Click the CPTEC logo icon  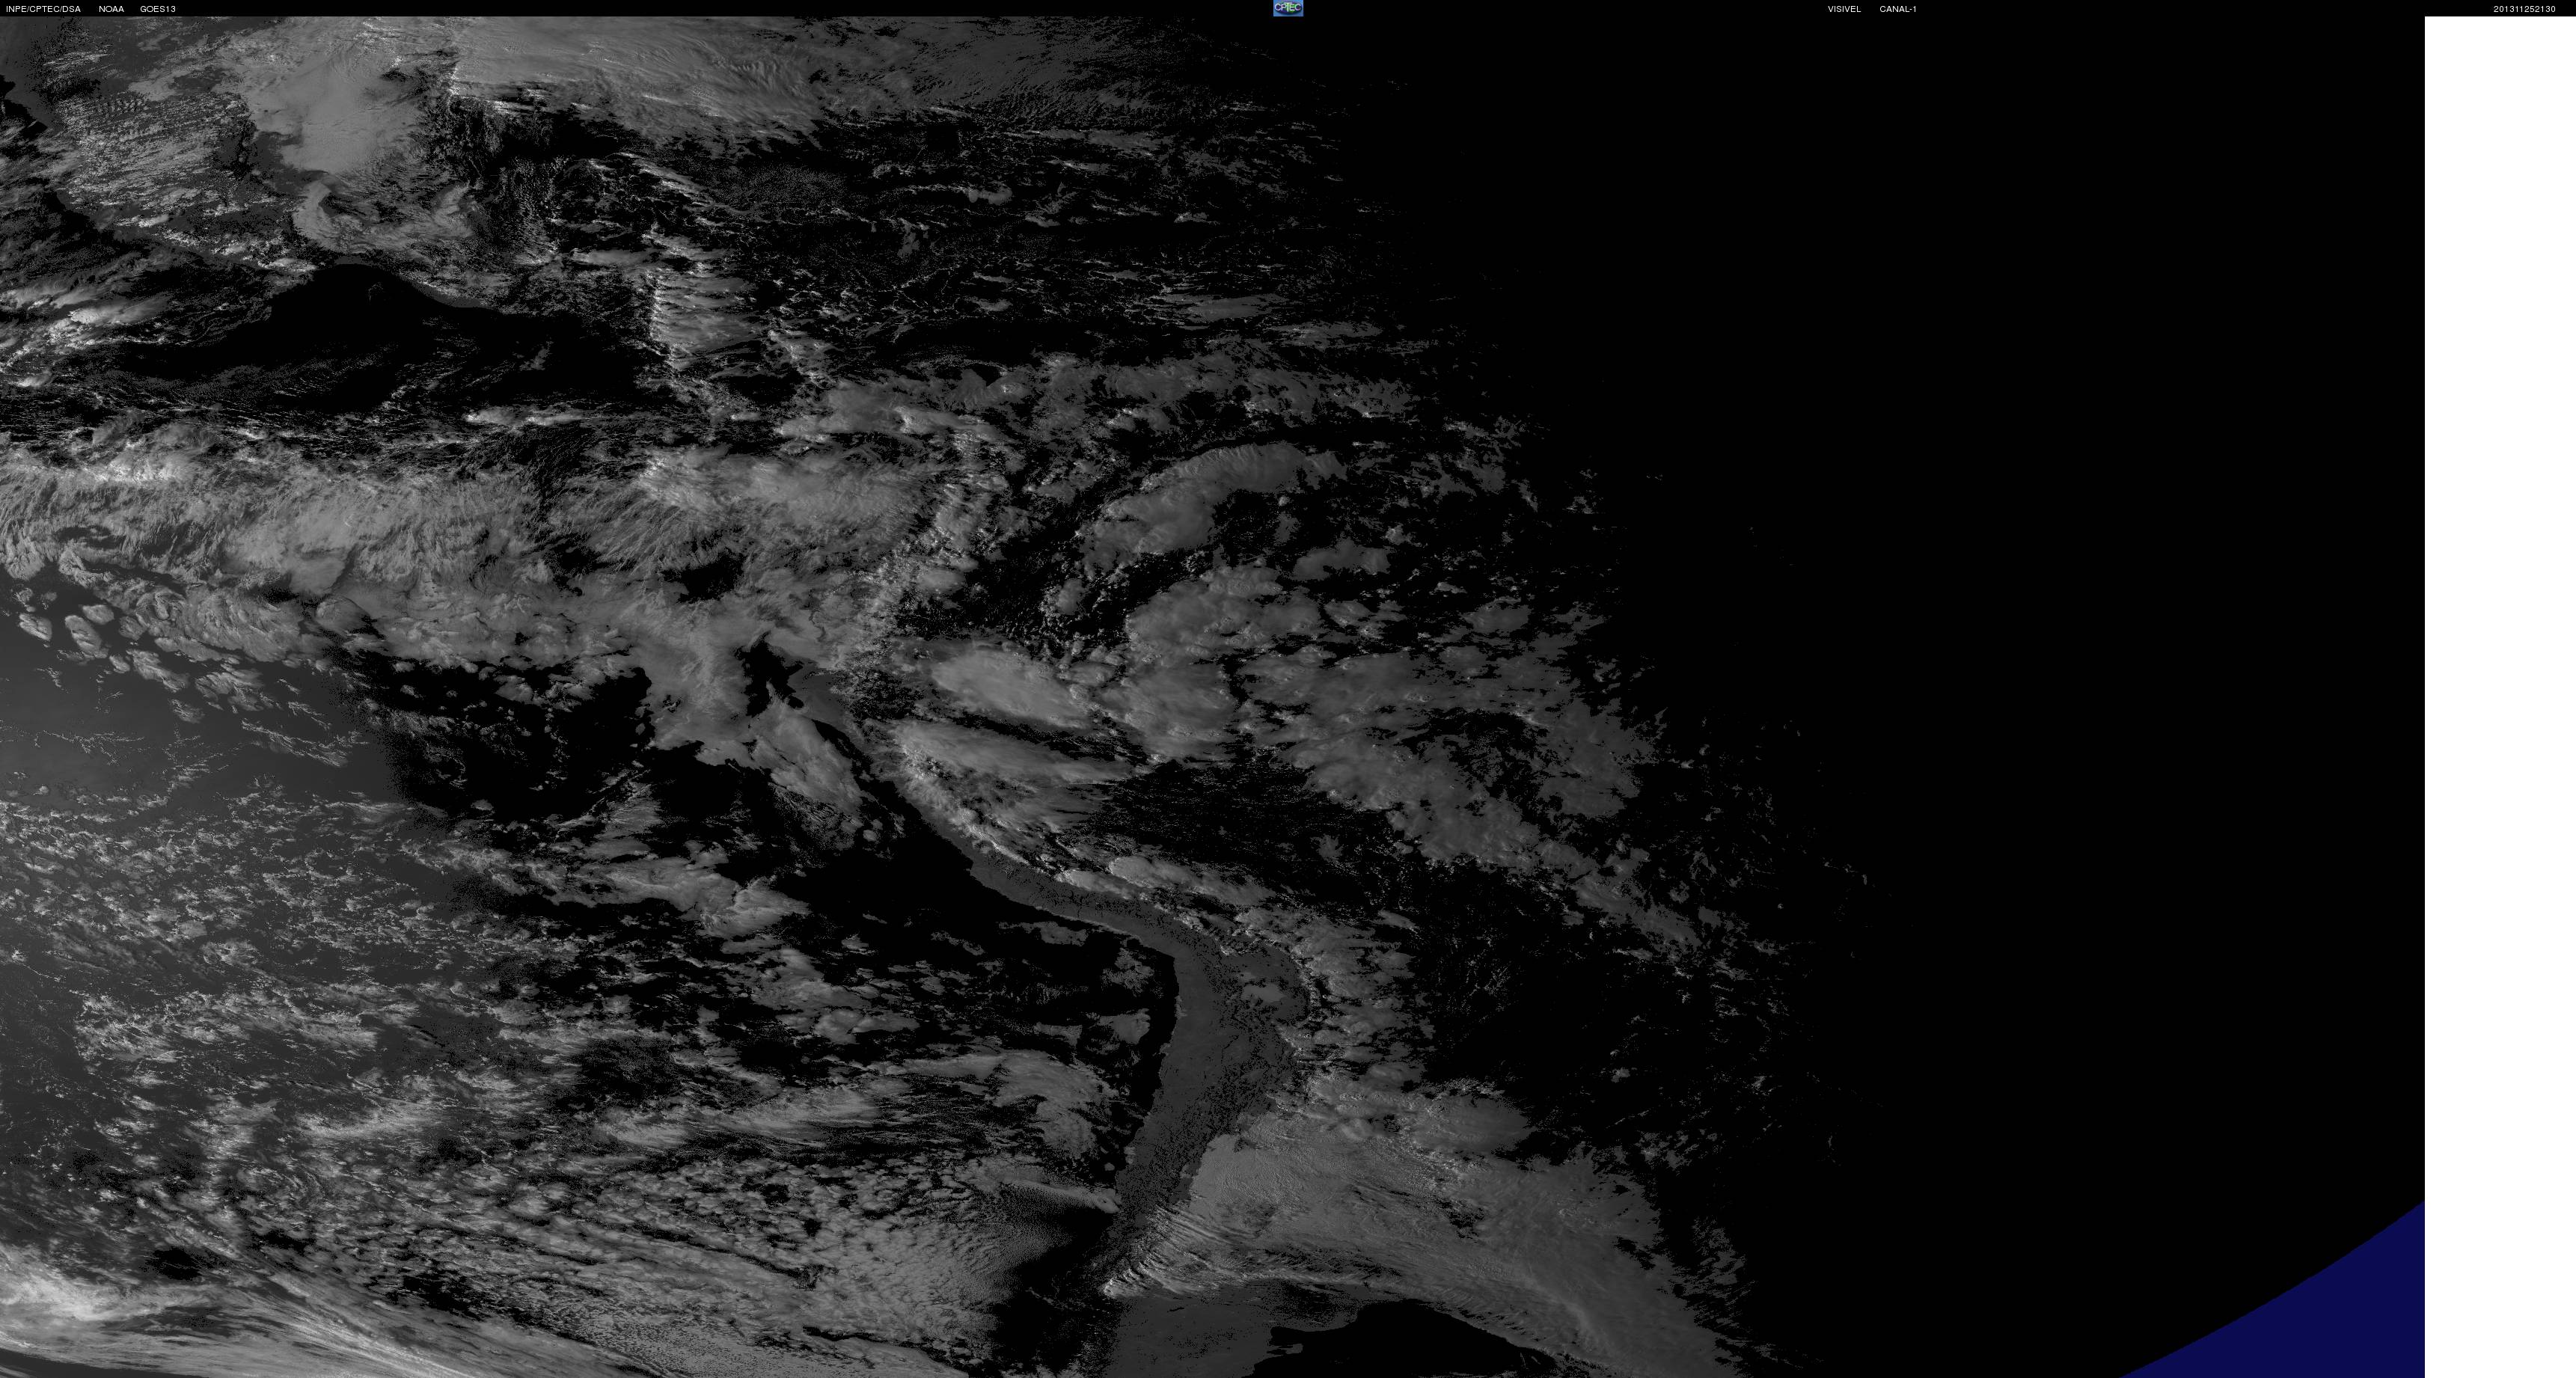pyautogui.click(x=1288, y=8)
